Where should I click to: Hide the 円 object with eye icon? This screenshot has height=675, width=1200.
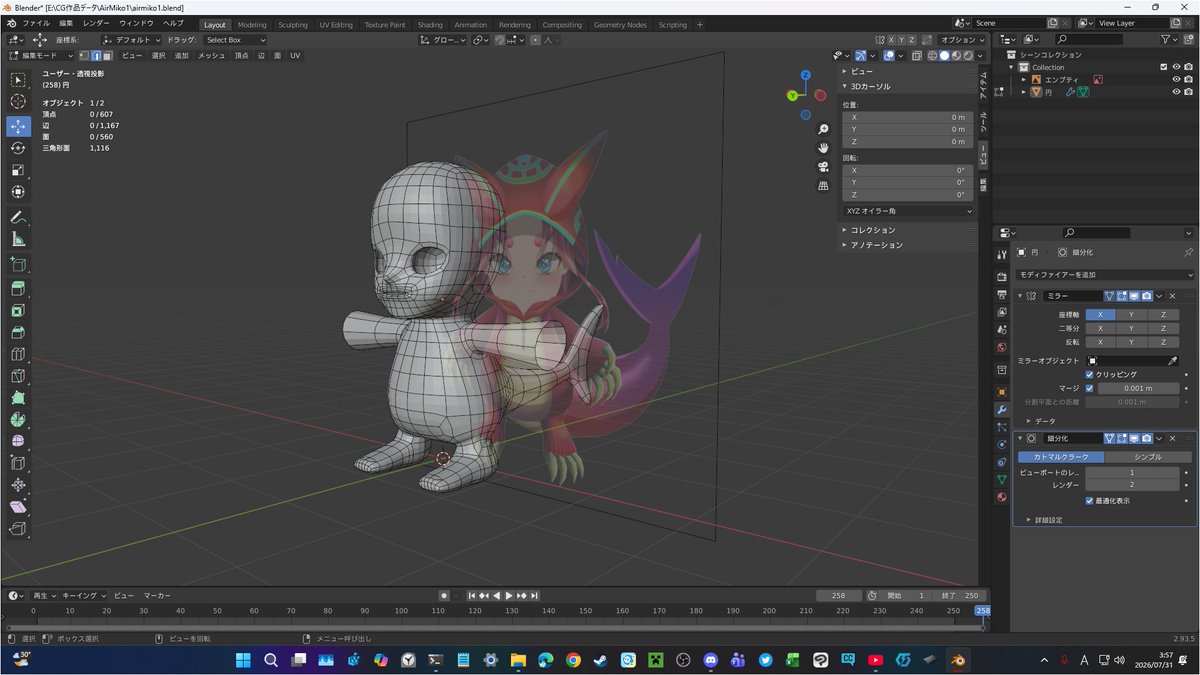[1175, 91]
